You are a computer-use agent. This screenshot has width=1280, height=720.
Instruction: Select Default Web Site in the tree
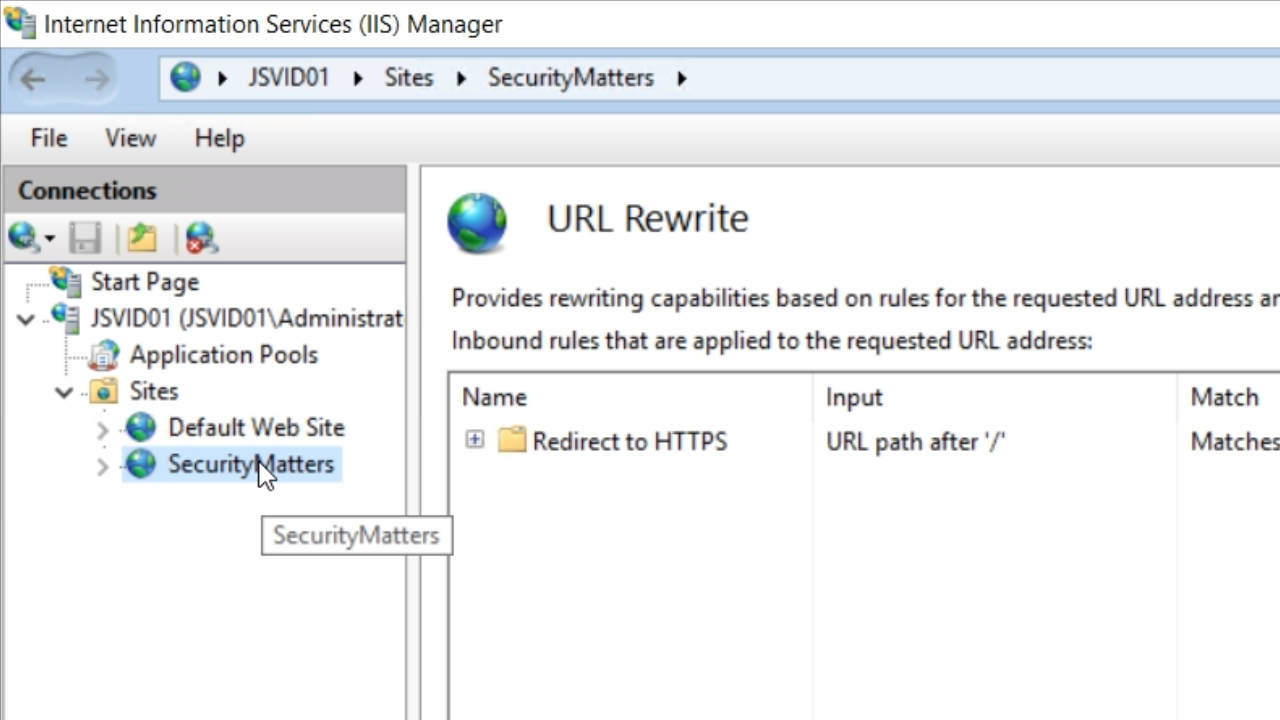pyautogui.click(x=255, y=428)
